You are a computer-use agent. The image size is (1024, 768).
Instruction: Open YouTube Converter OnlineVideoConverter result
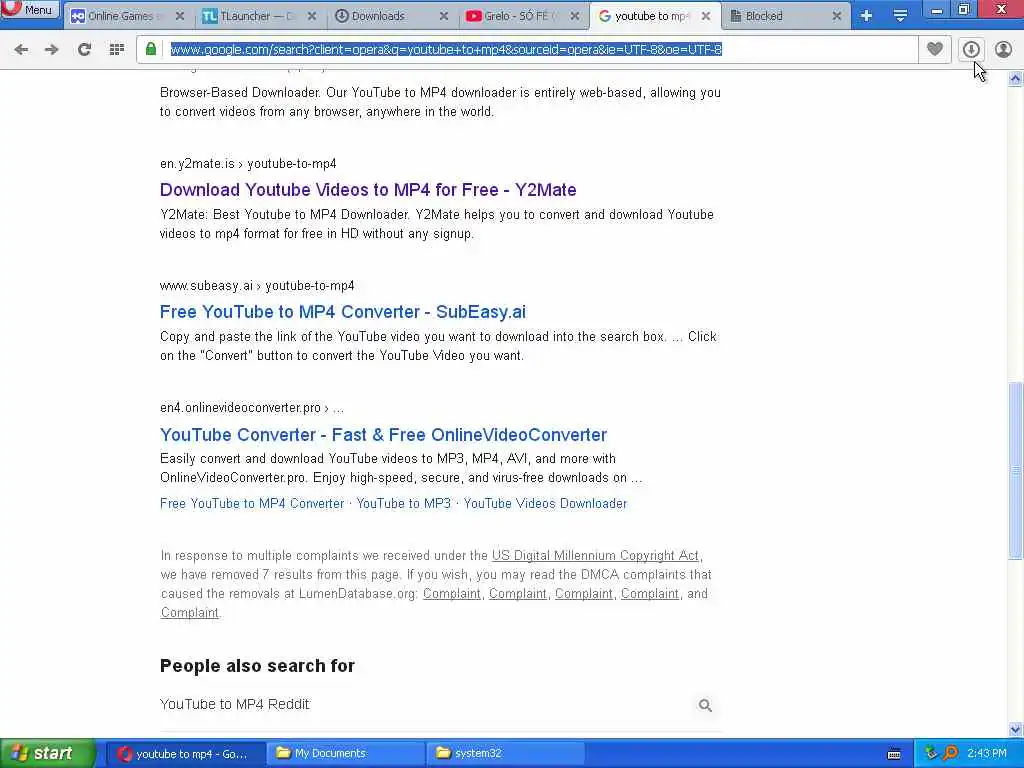[383, 435]
